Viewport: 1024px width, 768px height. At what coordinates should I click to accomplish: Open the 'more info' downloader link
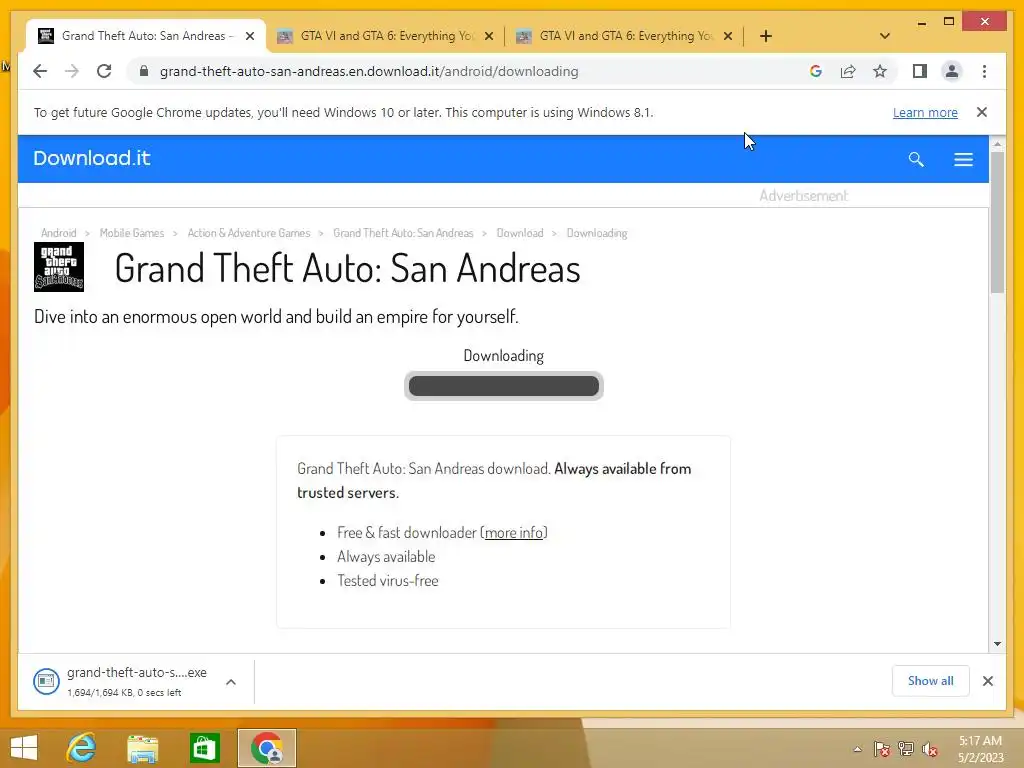pos(514,533)
